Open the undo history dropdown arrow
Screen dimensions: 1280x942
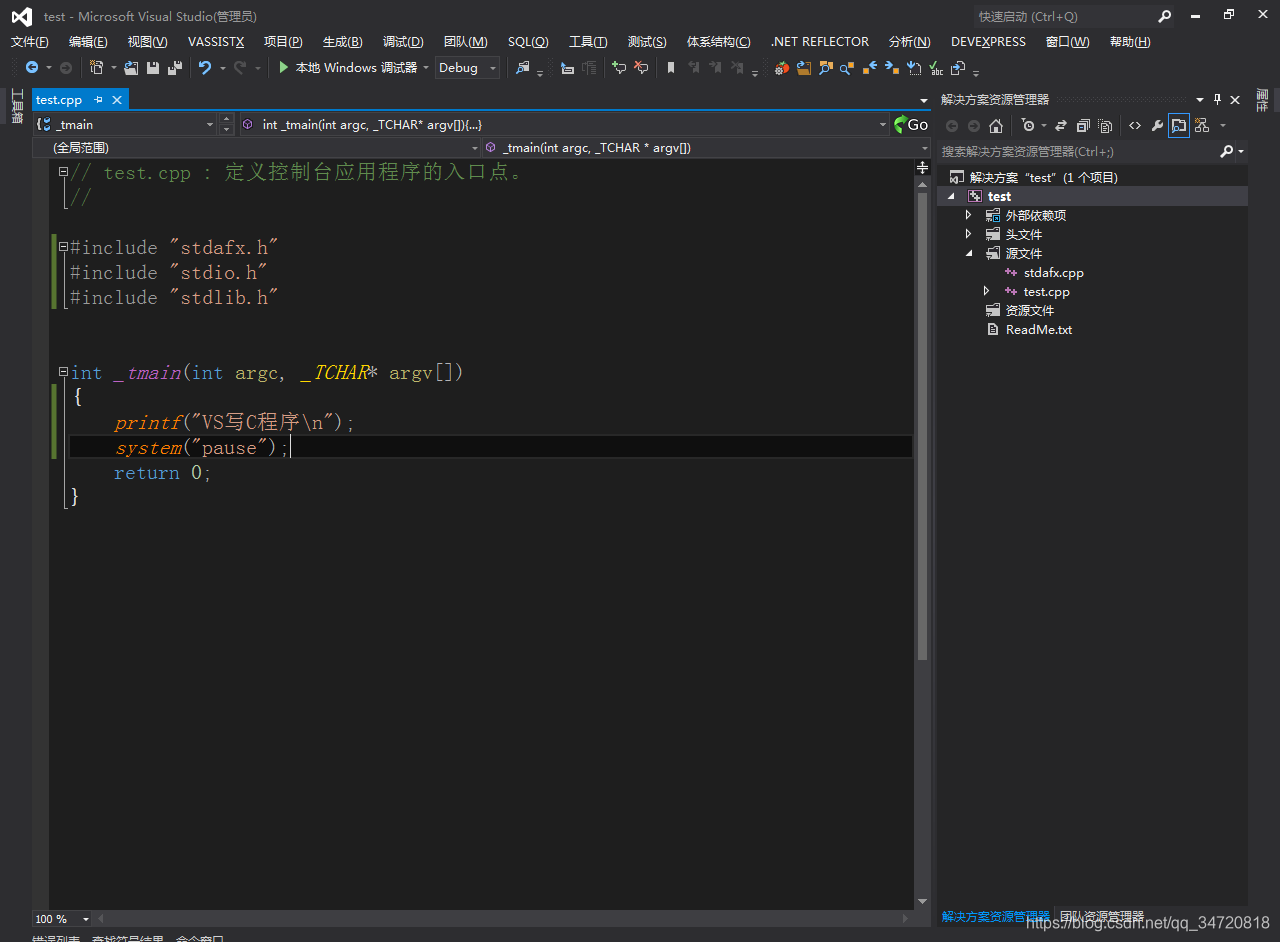click(x=222, y=68)
